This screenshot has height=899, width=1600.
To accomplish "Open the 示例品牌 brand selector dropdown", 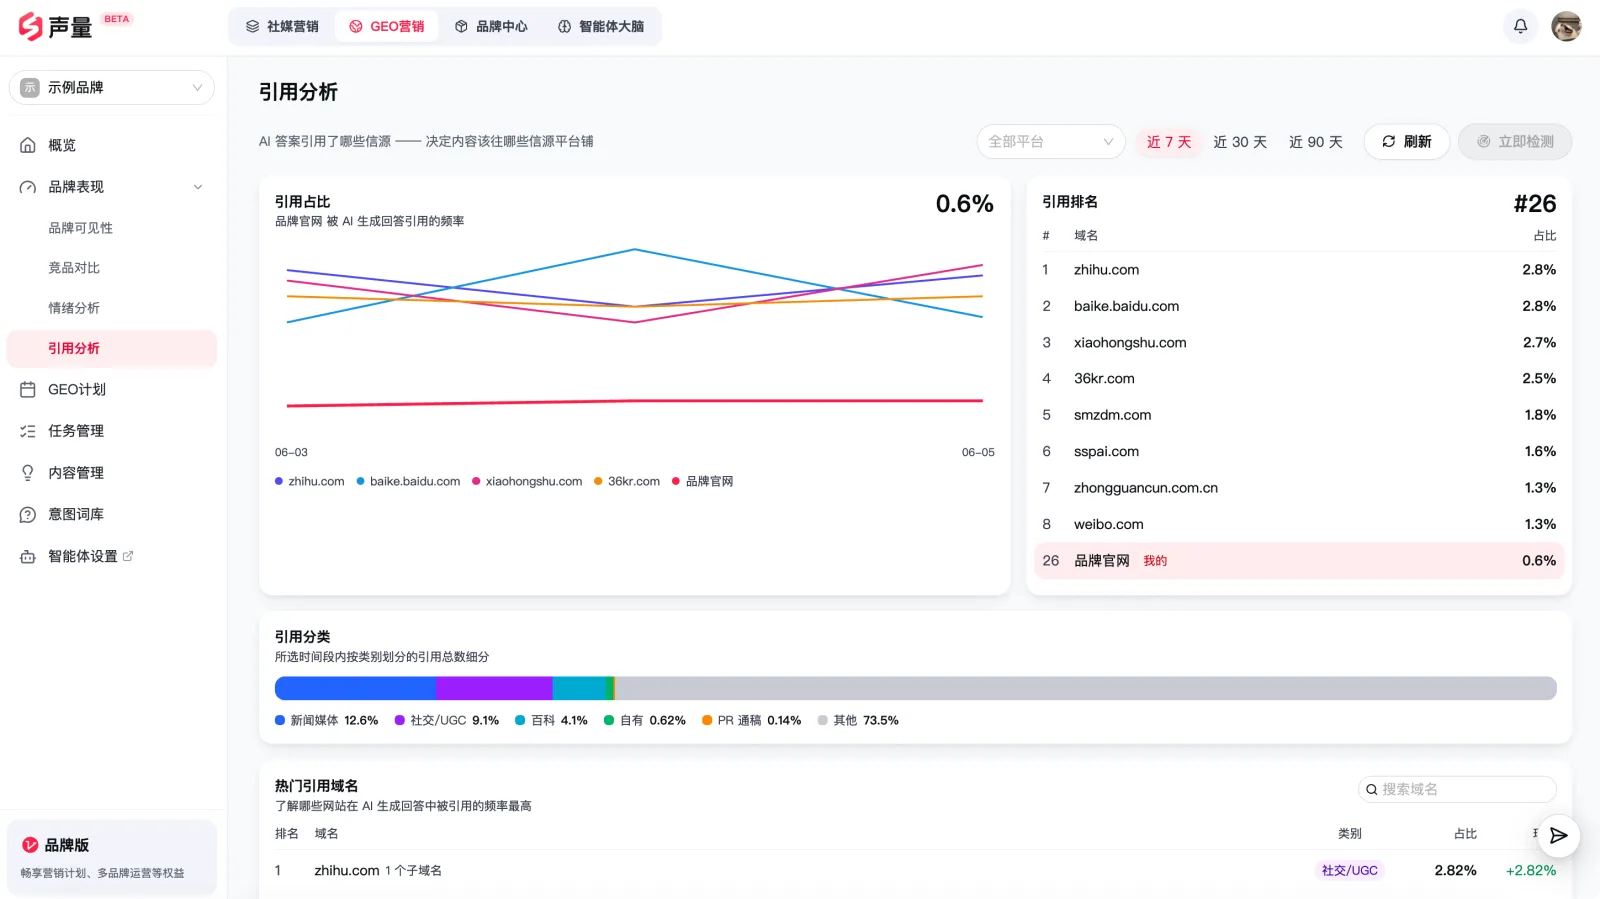I will coord(112,88).
